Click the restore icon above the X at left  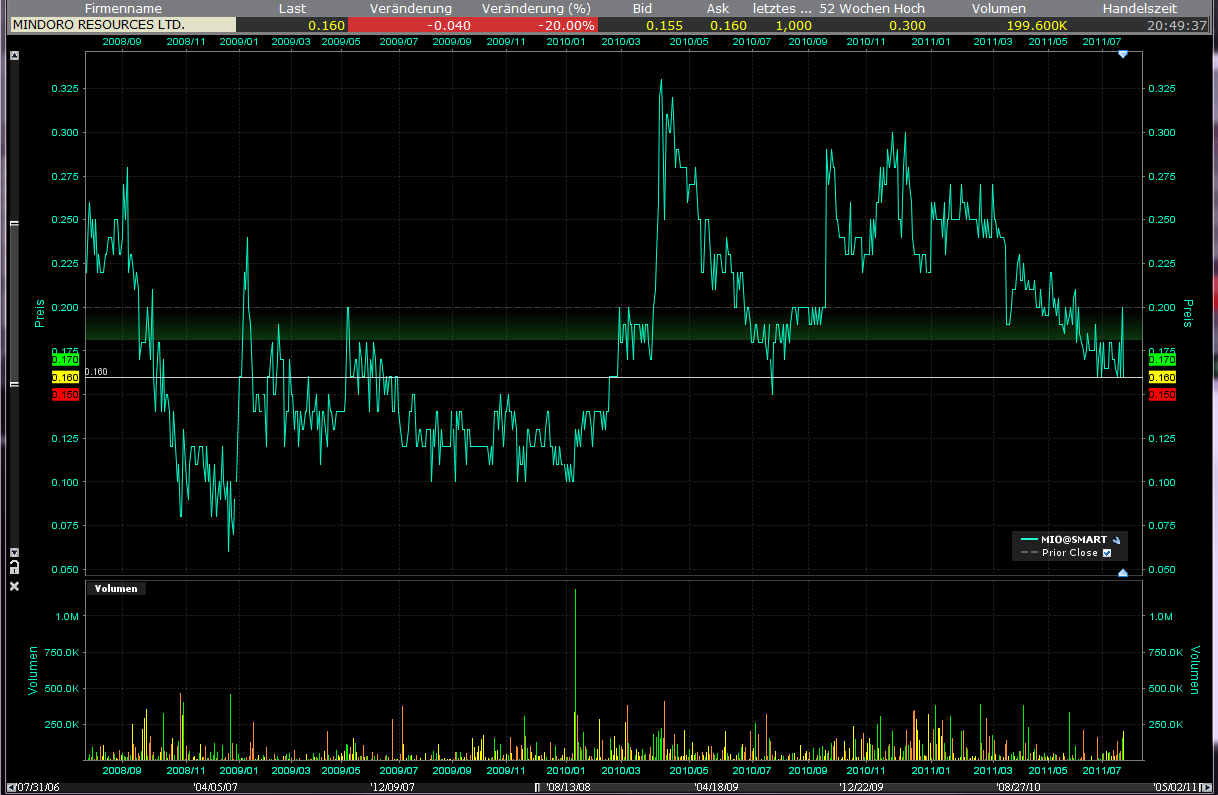click(x=14, y=568)
